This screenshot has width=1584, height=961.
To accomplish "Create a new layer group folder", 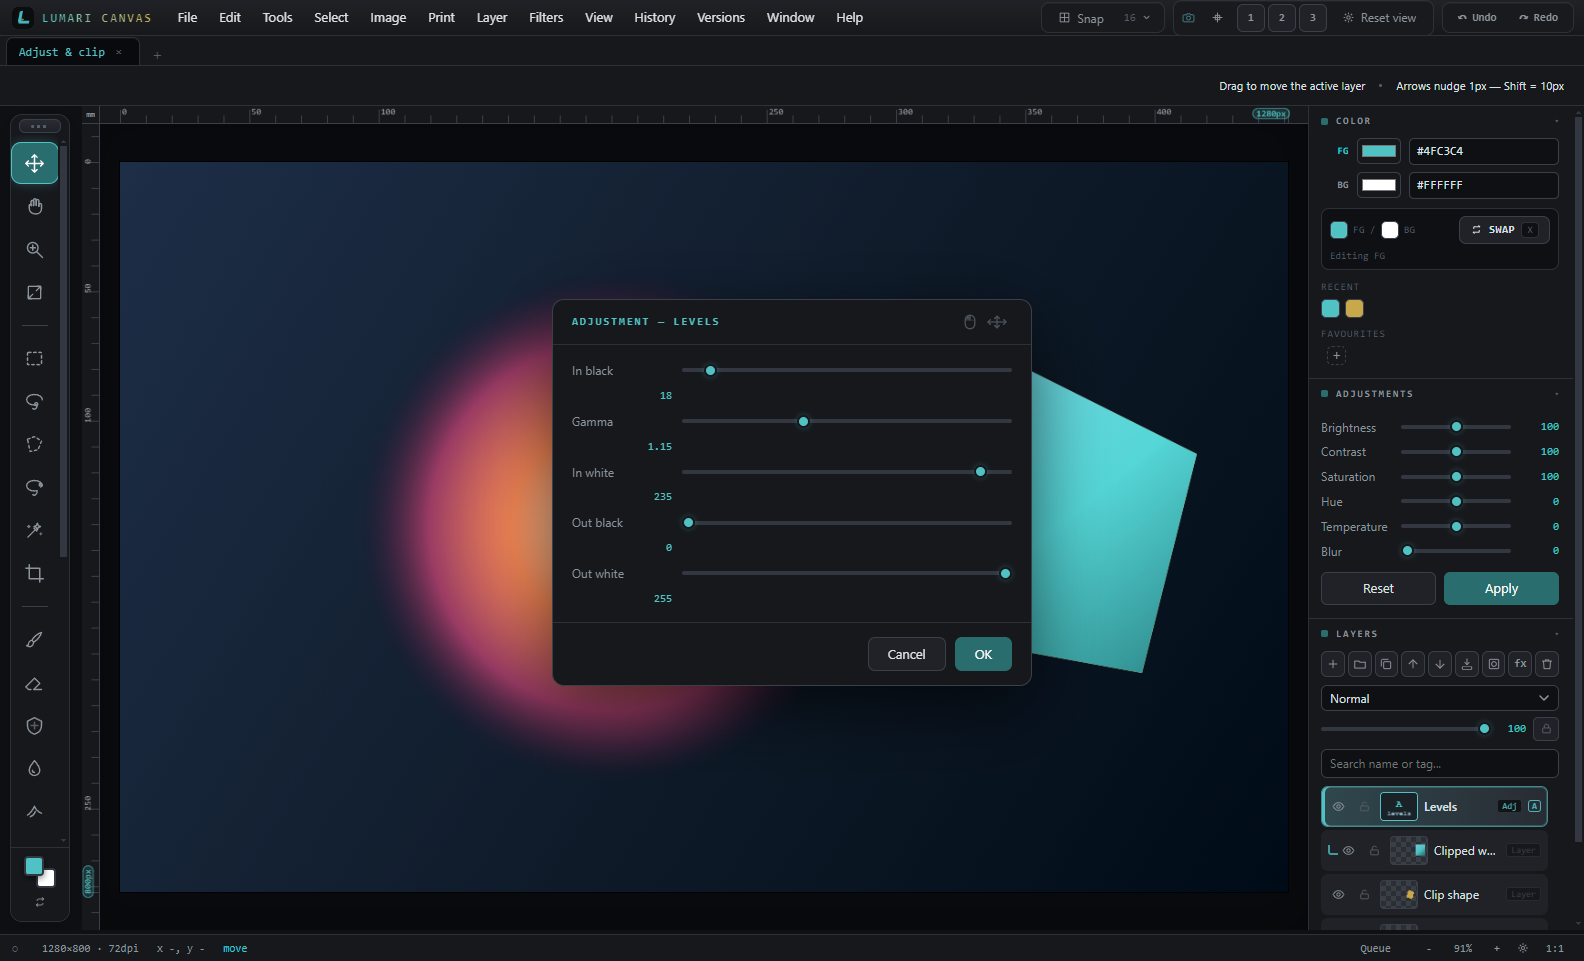I will pyautogui.click(x=1360, y=664).
